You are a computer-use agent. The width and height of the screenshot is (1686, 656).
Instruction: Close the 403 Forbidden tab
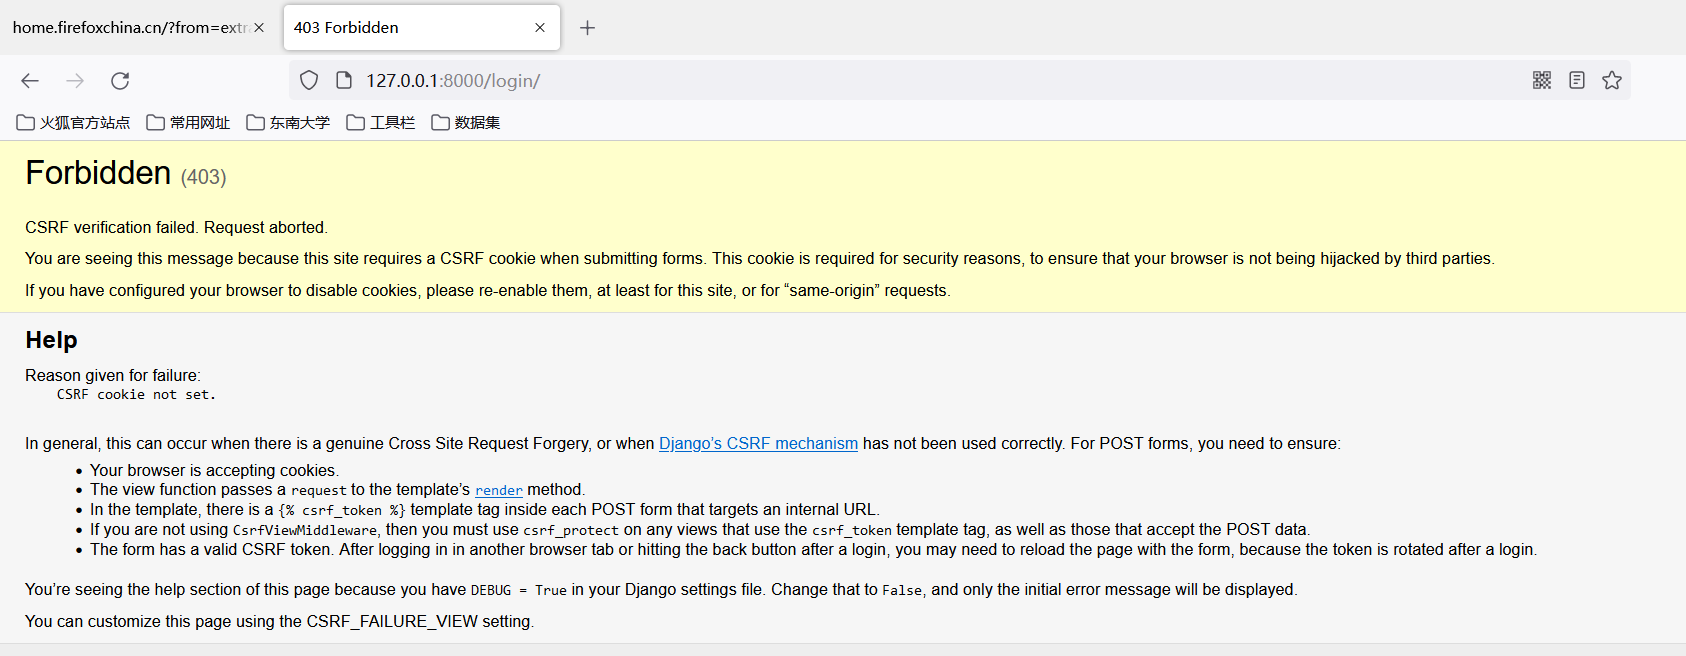[x=540, y=28]
